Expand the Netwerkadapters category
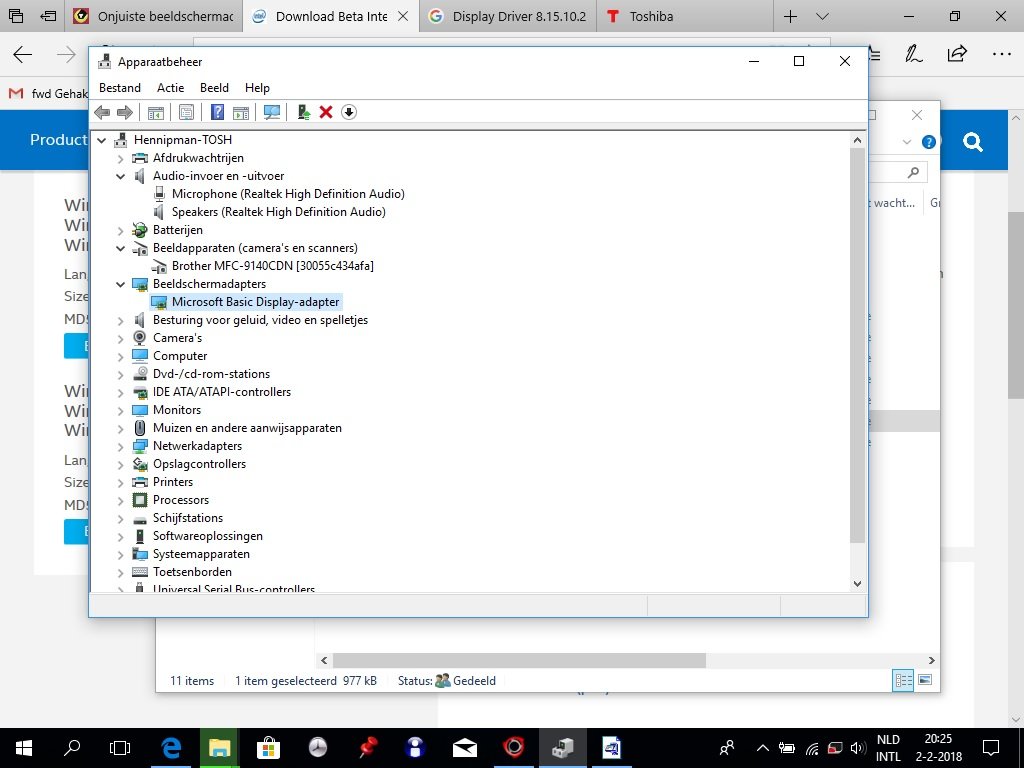1024x768 pixels. [120, 446]
